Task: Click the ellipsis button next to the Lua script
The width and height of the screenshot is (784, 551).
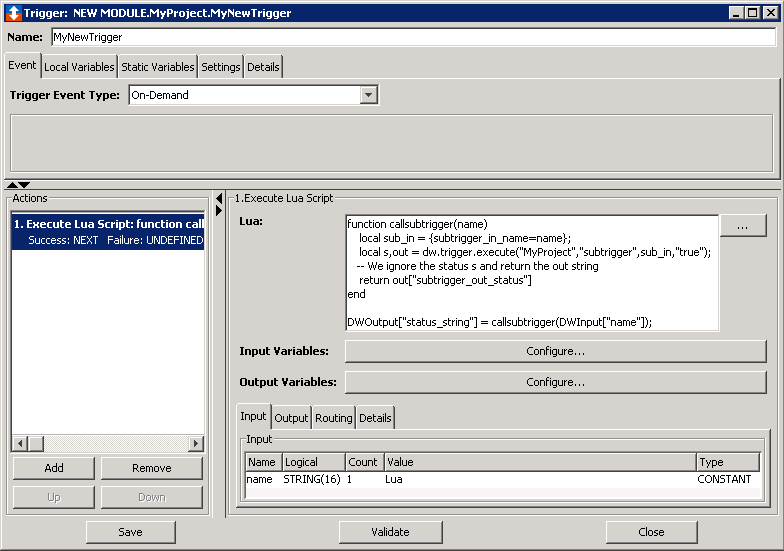Action: click(743, 227)
